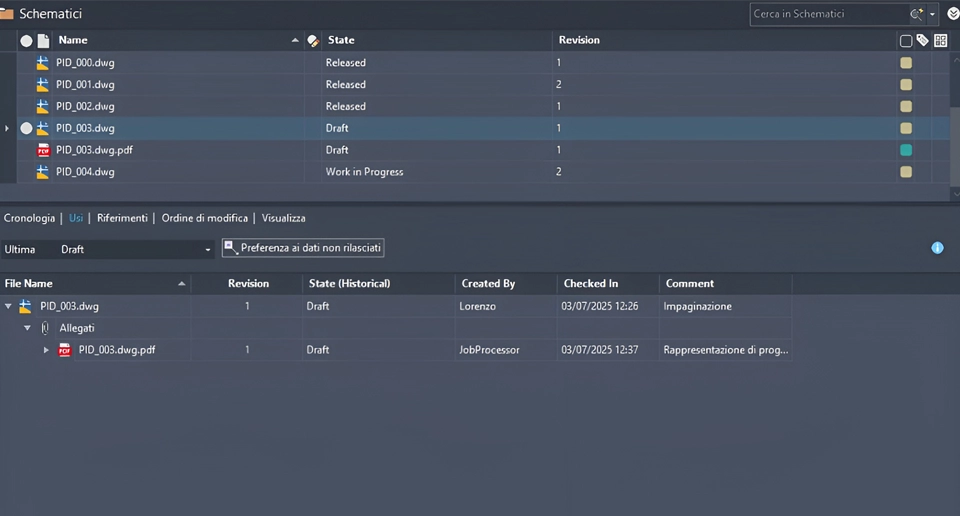960x516 pixels.
Task: Open the search box dropdown arrow
Action: click(932, 14)
